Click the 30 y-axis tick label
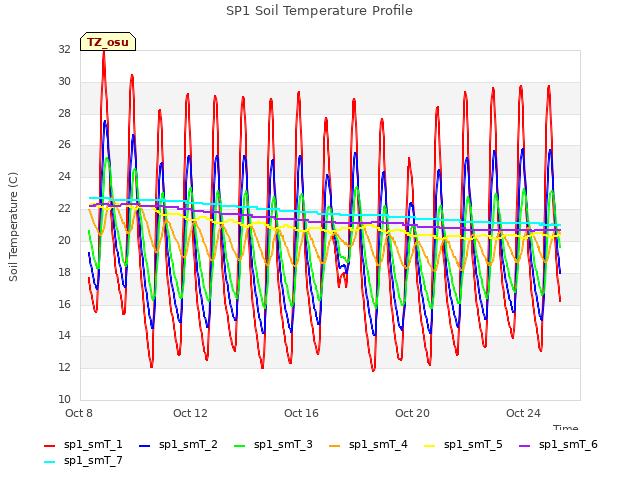Viewport: 640px width, 480px height. click(x=64, y=81)
